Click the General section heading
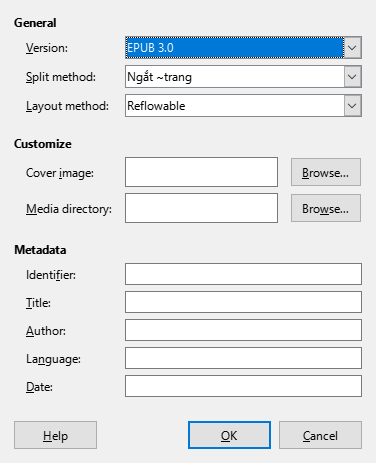Screen dimensions: 376x463 (35, 23)
